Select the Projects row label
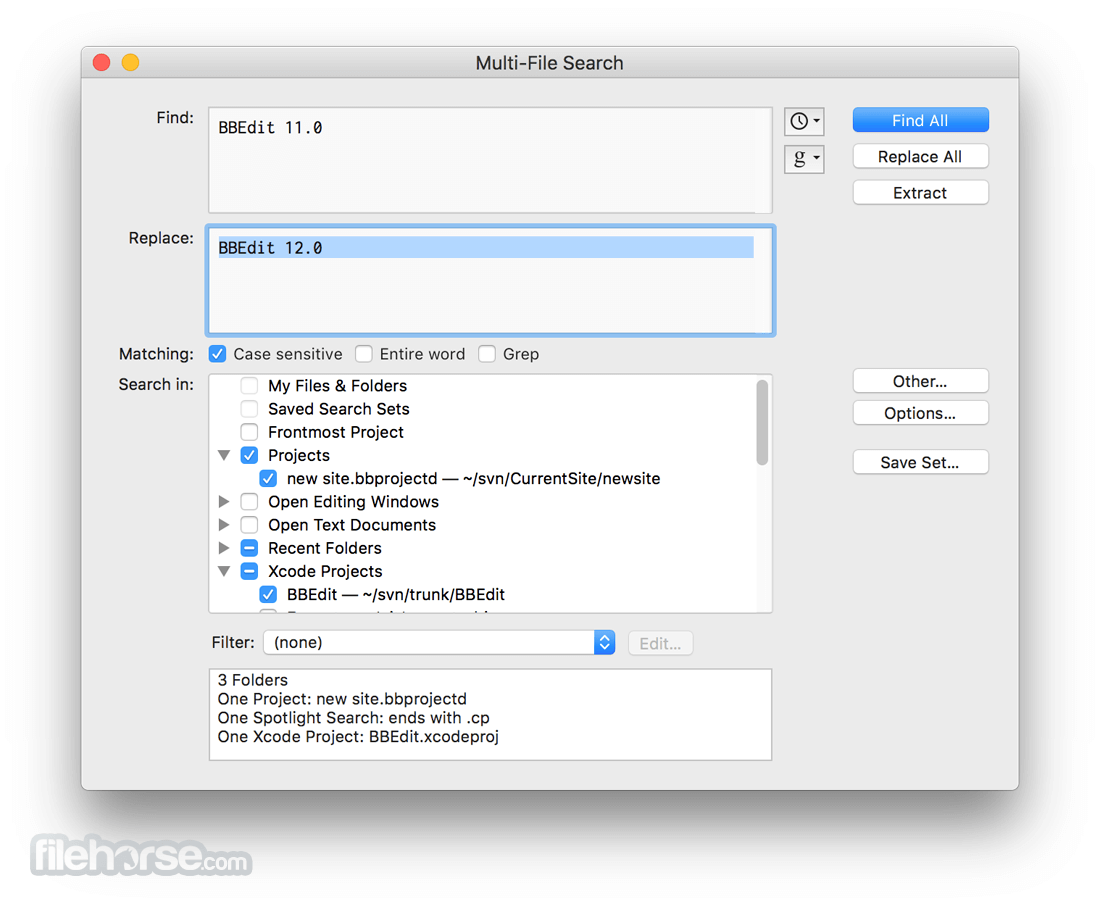The height and width of the screenshot is (906, 1100). pos(299,455)
